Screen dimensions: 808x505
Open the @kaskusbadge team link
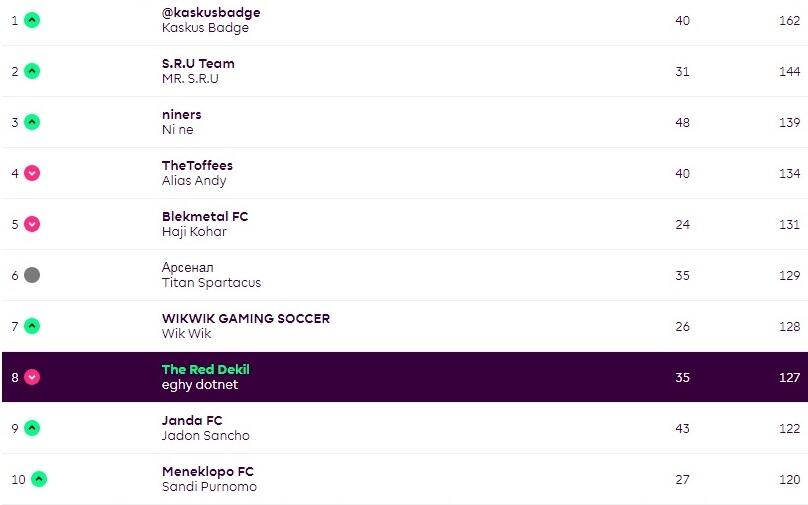[x=211, y=13]
